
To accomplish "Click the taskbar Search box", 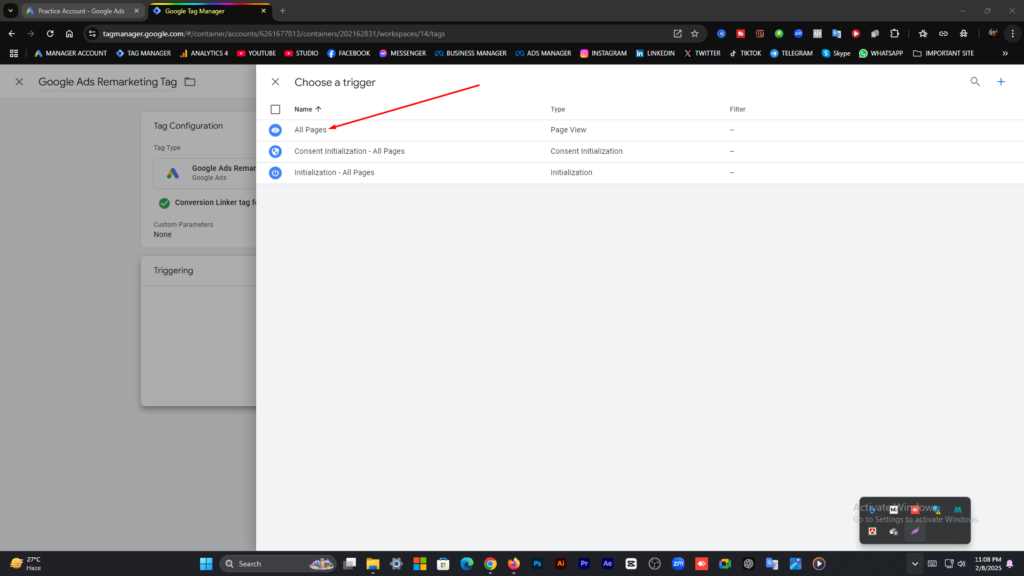I will 278,564.
